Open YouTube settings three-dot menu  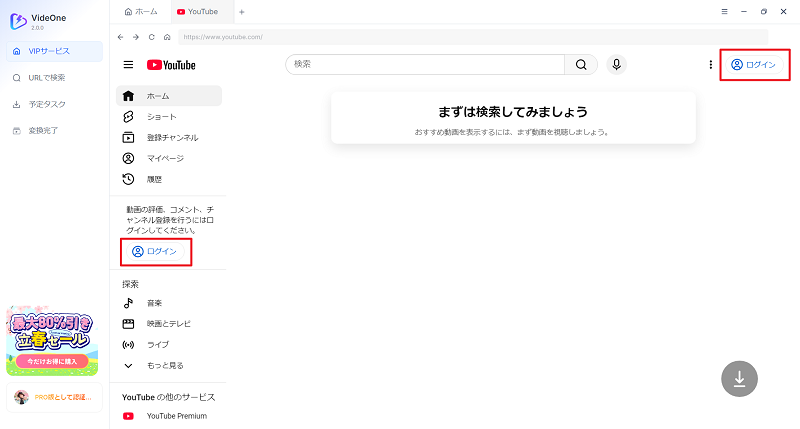711,65
